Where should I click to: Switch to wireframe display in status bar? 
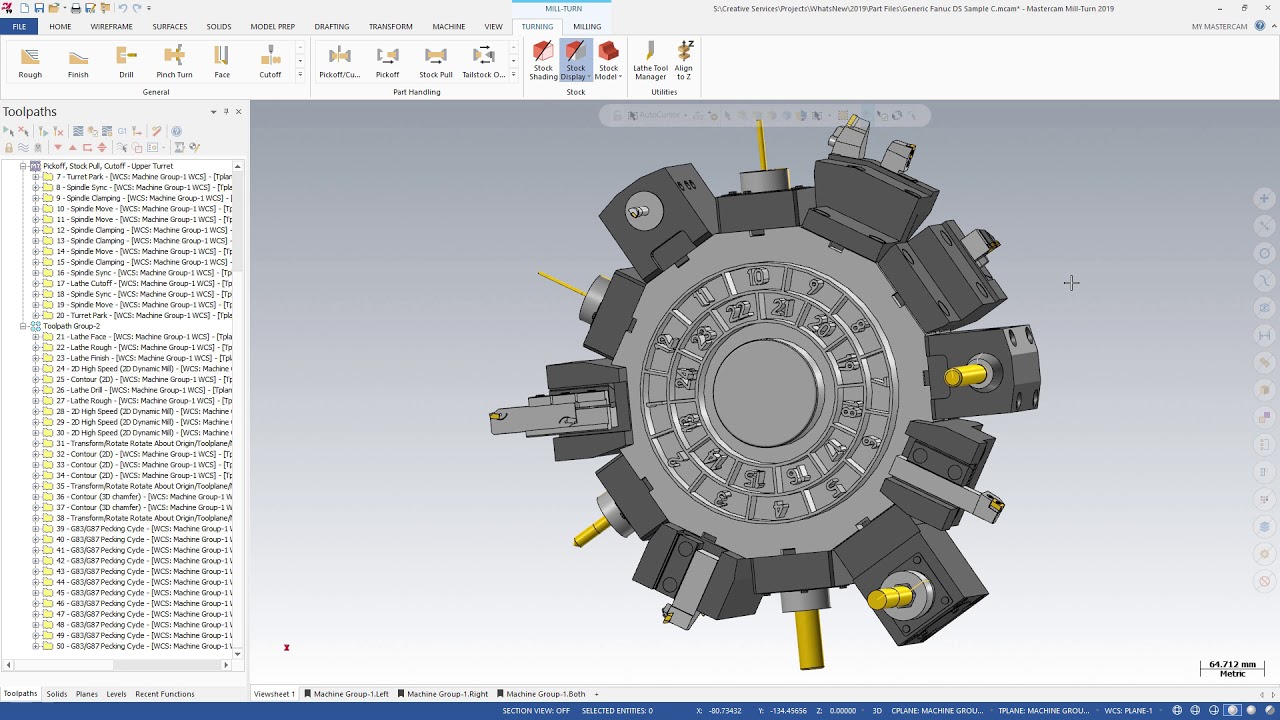click(x=1177, y=710)
